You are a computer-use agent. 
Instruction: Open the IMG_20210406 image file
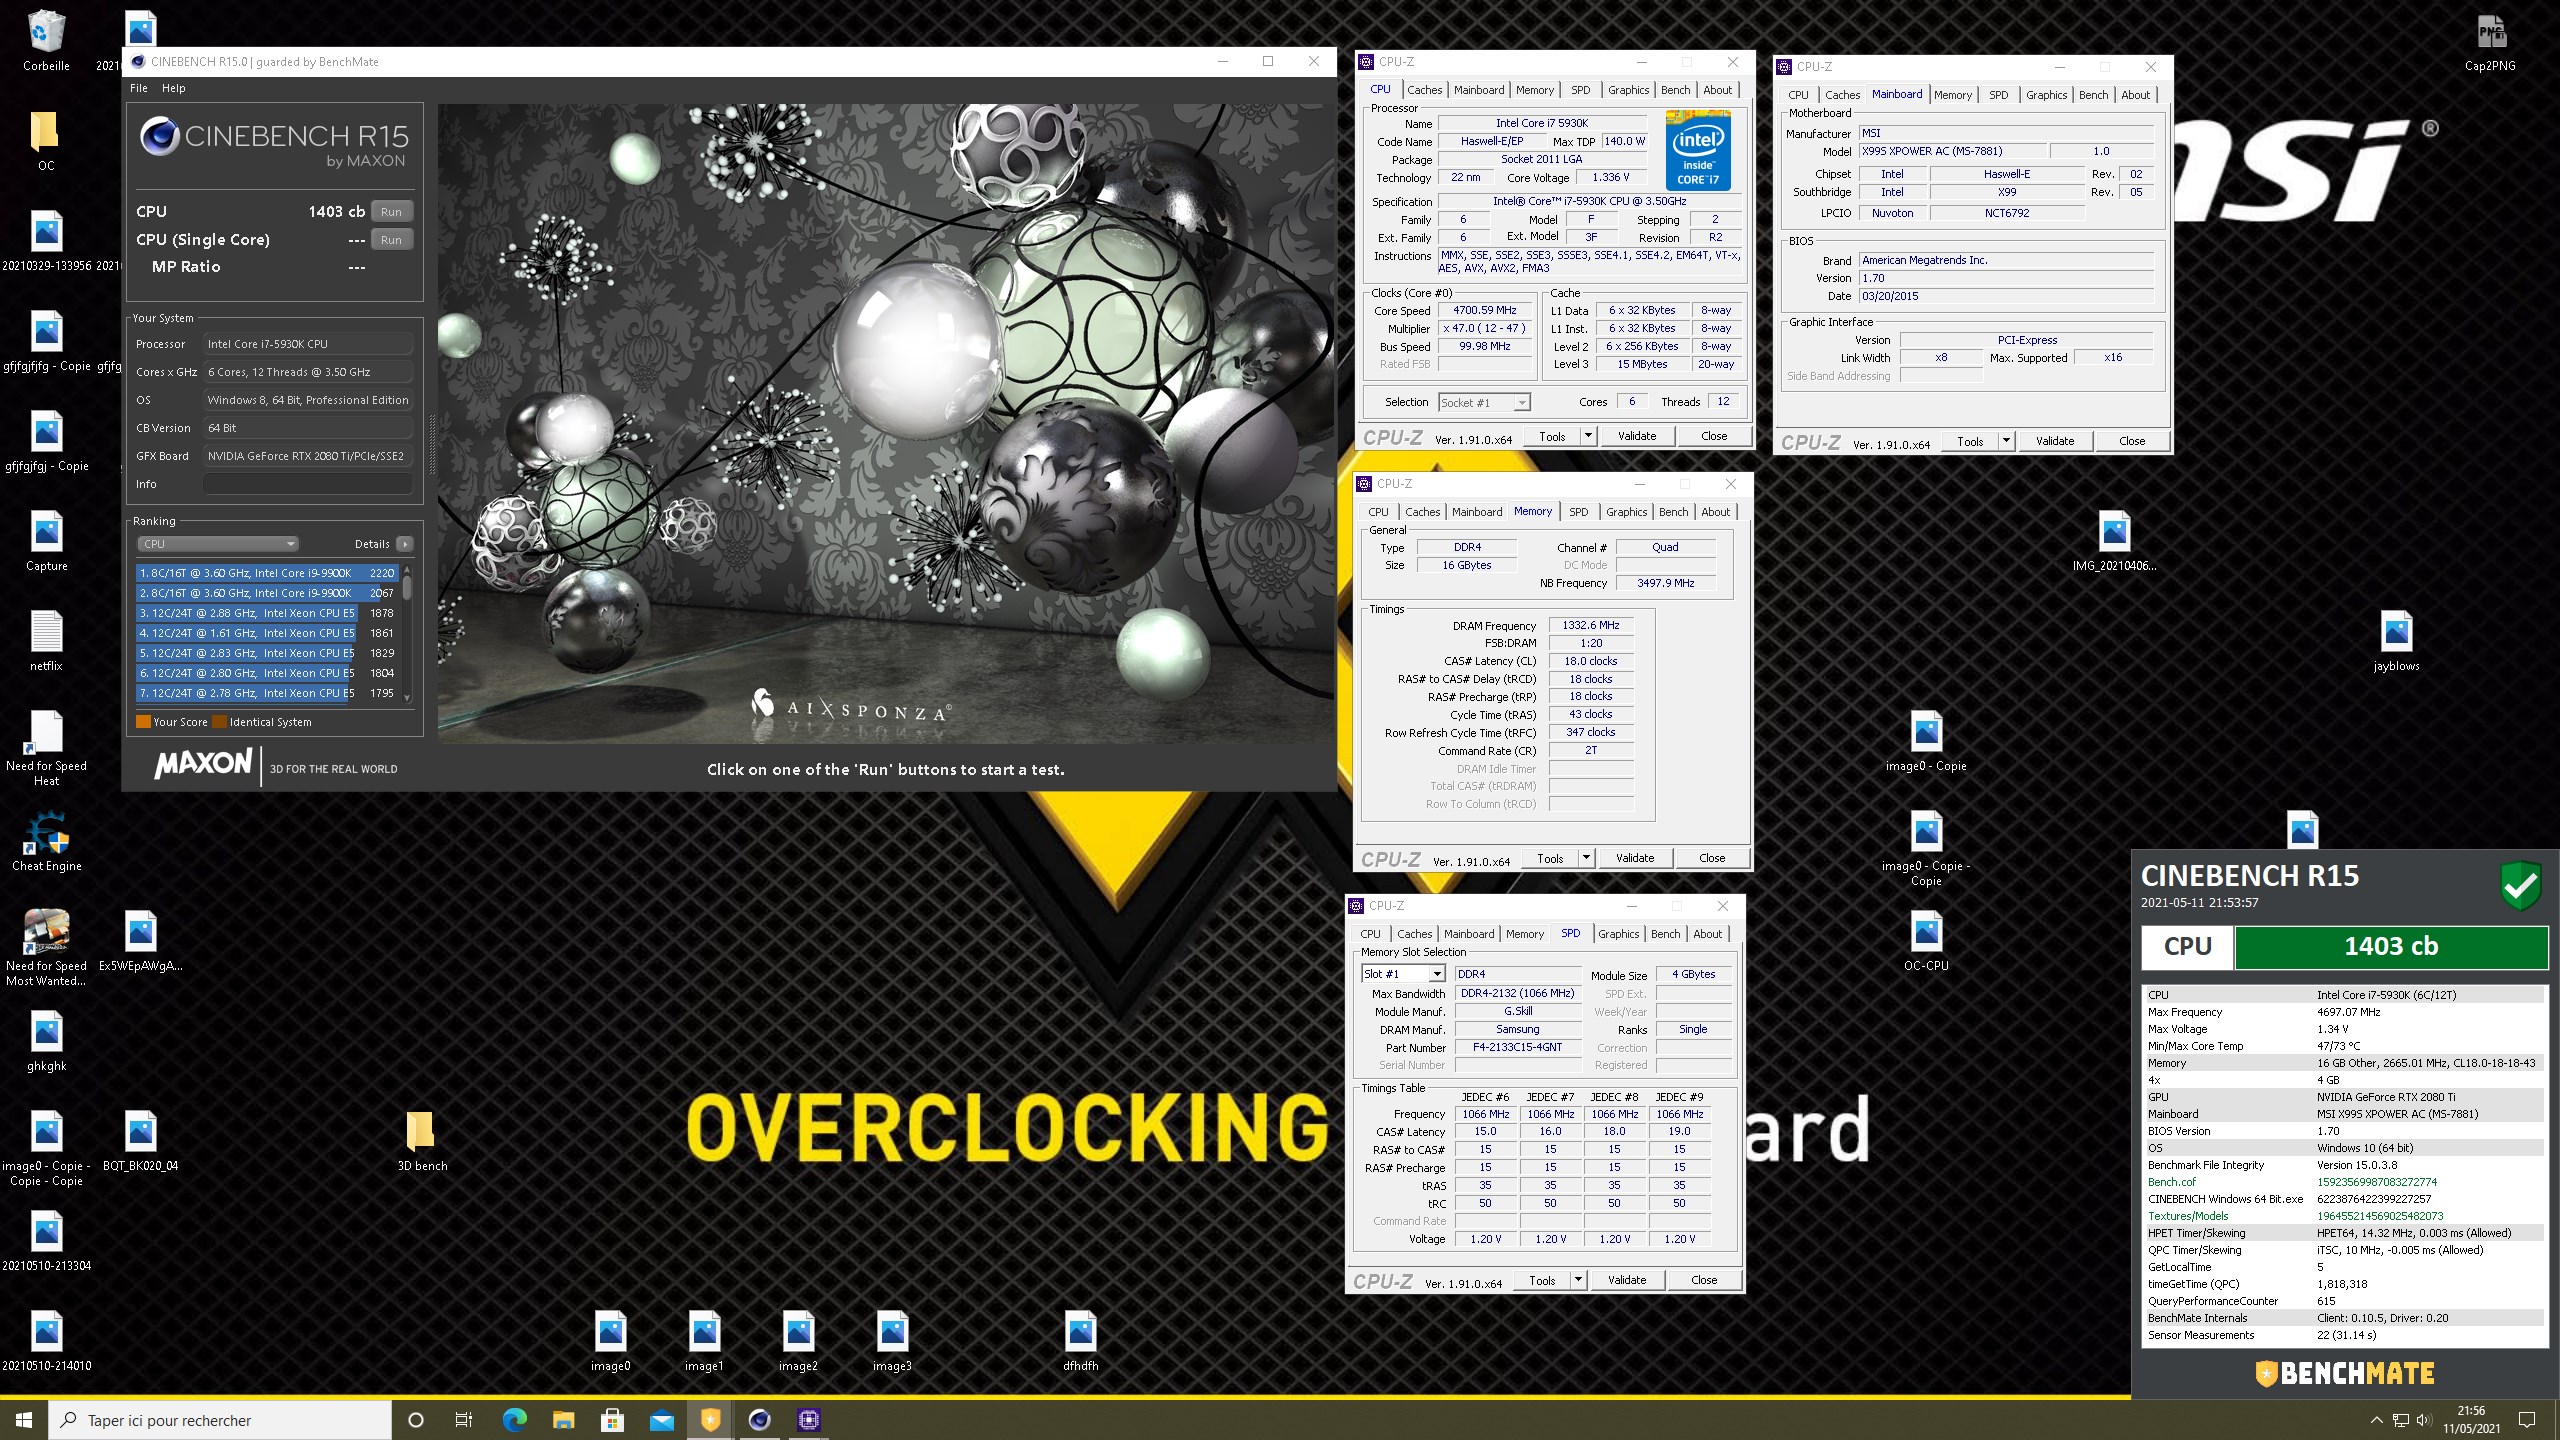point(2114,541)
